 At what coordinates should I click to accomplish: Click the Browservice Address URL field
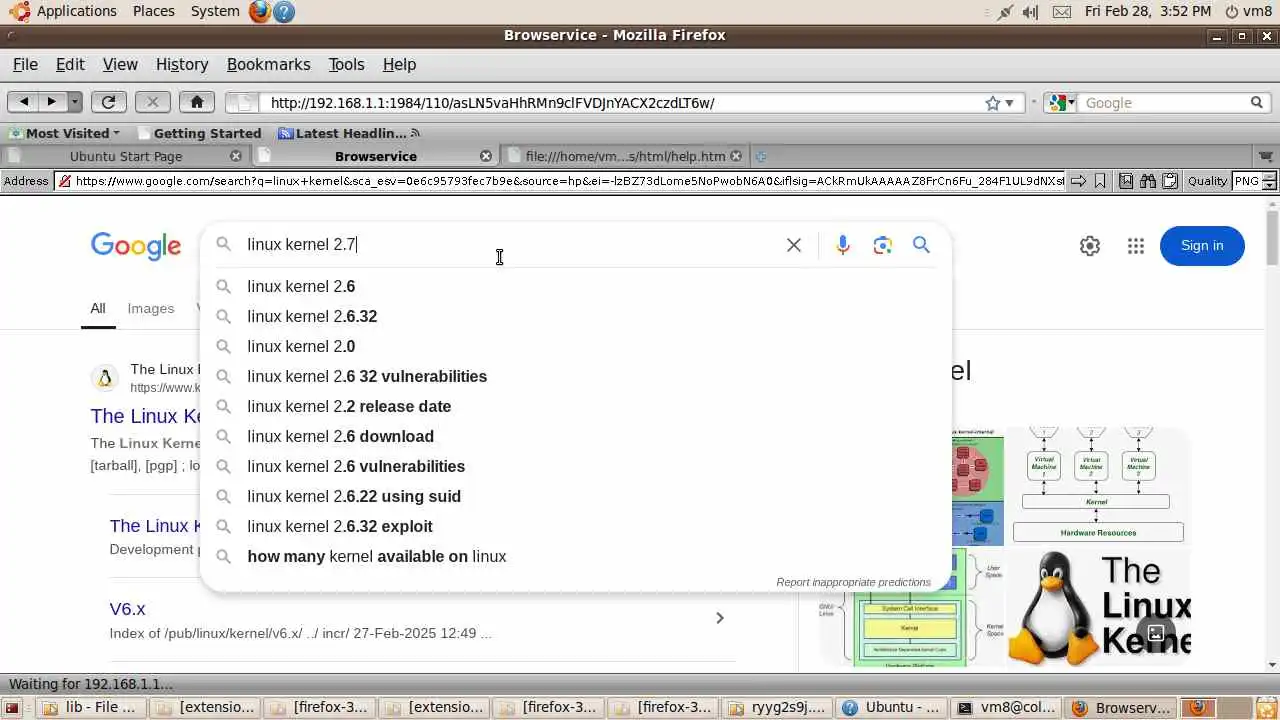(x=560, y=181)
